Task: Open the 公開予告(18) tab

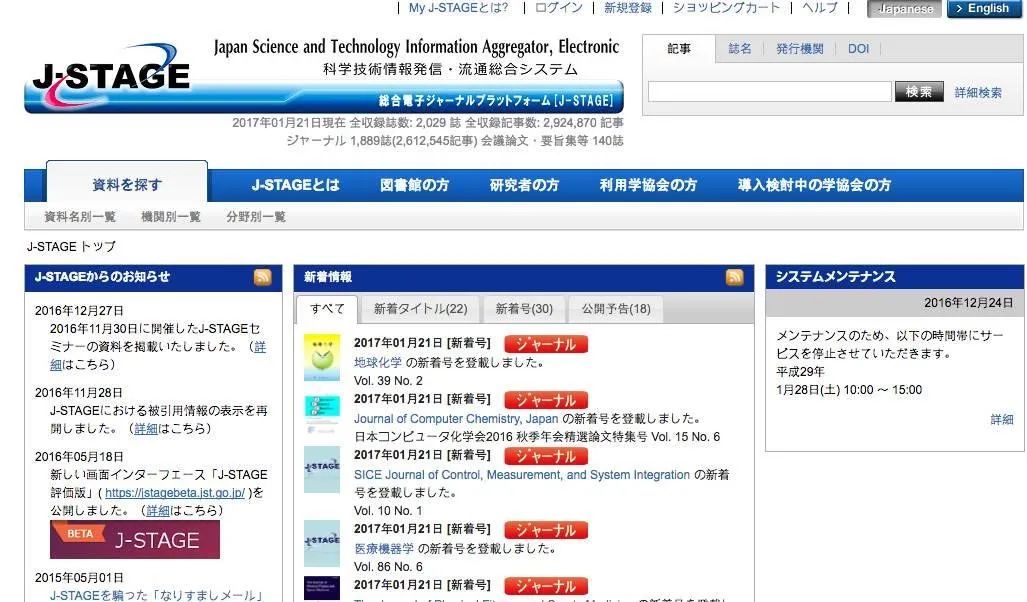Action: pos(616,309)
